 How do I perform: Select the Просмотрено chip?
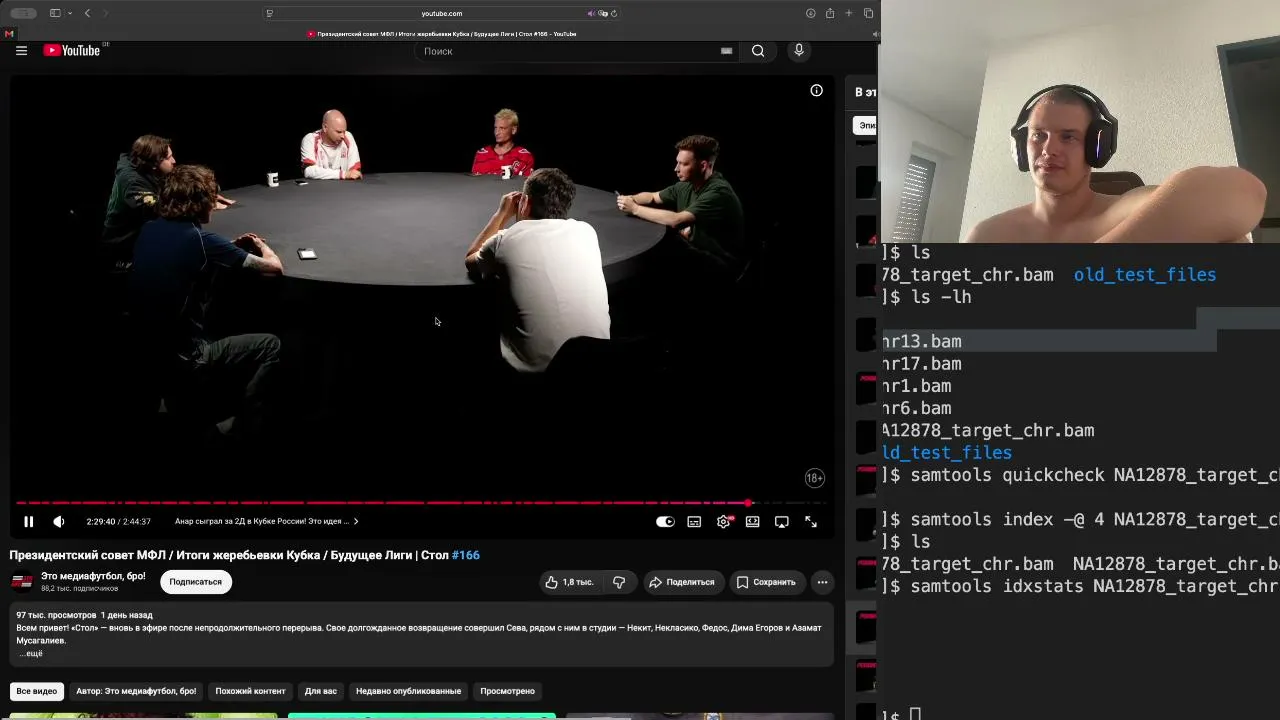coord(507,691)
